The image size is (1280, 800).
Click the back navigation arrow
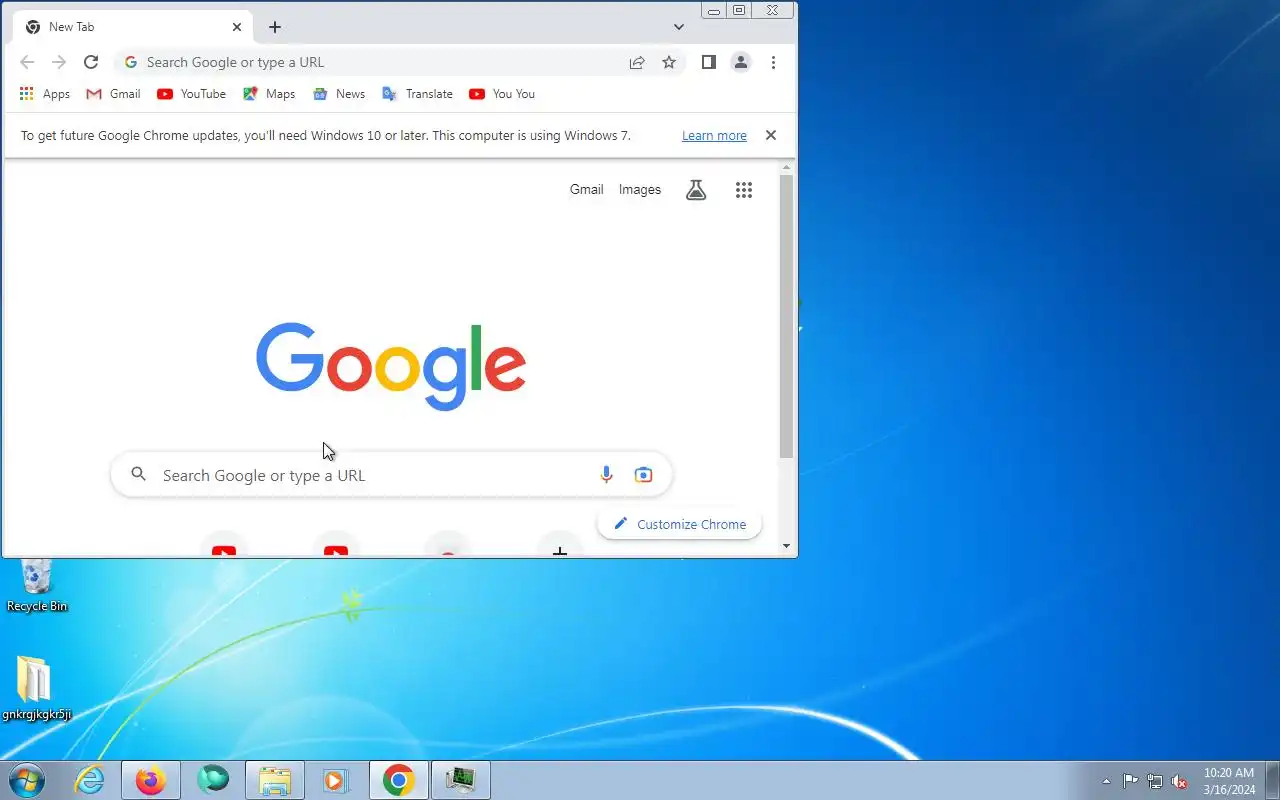point(27,62)
